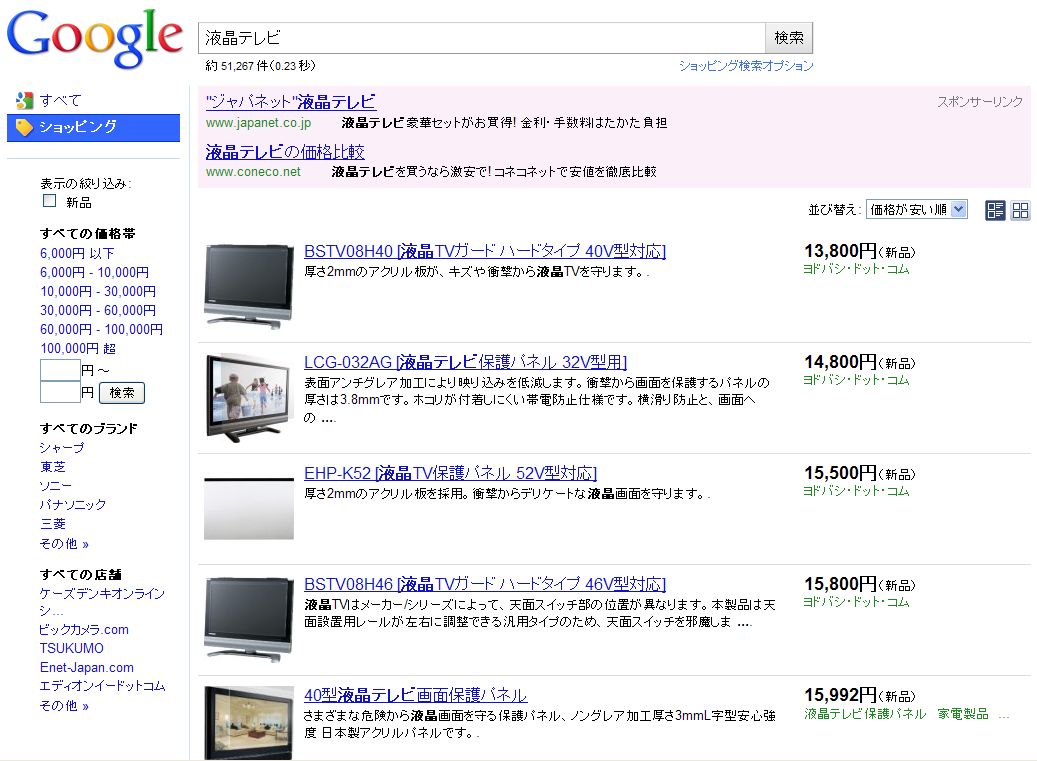Click the Google logo
The height and width of the screenshot is (761, 1037).
95,38
